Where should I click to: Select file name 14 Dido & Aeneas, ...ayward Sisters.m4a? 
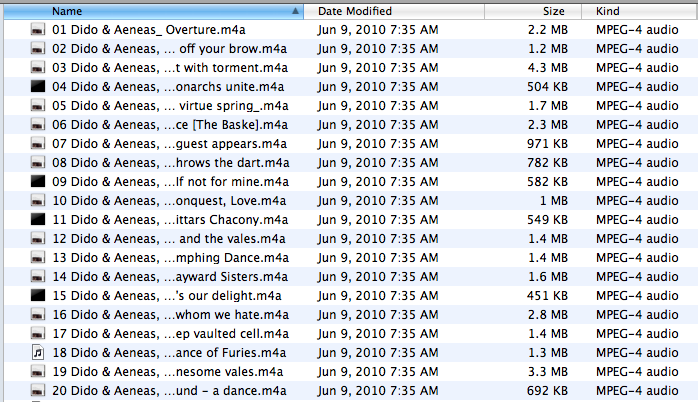(170, 276)
